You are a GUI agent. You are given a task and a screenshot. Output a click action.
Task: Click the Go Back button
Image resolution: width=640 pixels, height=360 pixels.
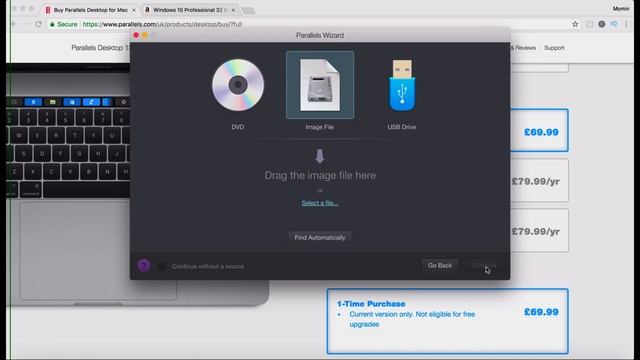(440, 265)
